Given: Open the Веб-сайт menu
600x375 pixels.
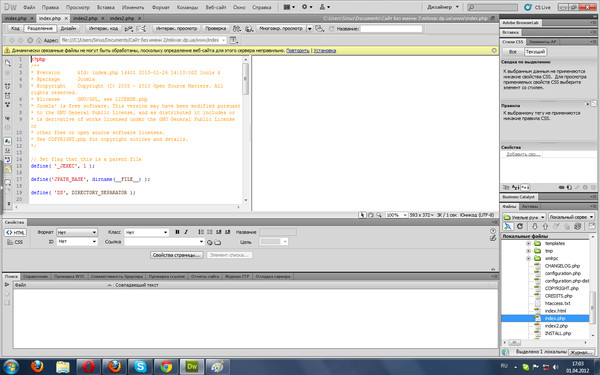Looking at the screenshot, I should tap(216, 7).
